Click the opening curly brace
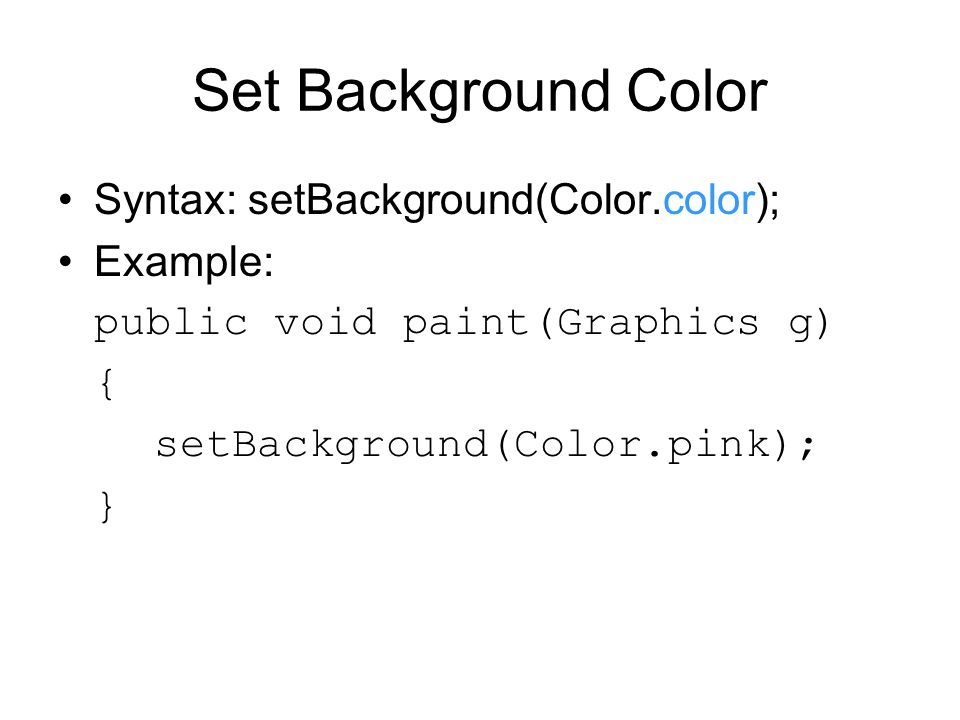This screenshot has height=720, width=960. (x=107, y=384)
